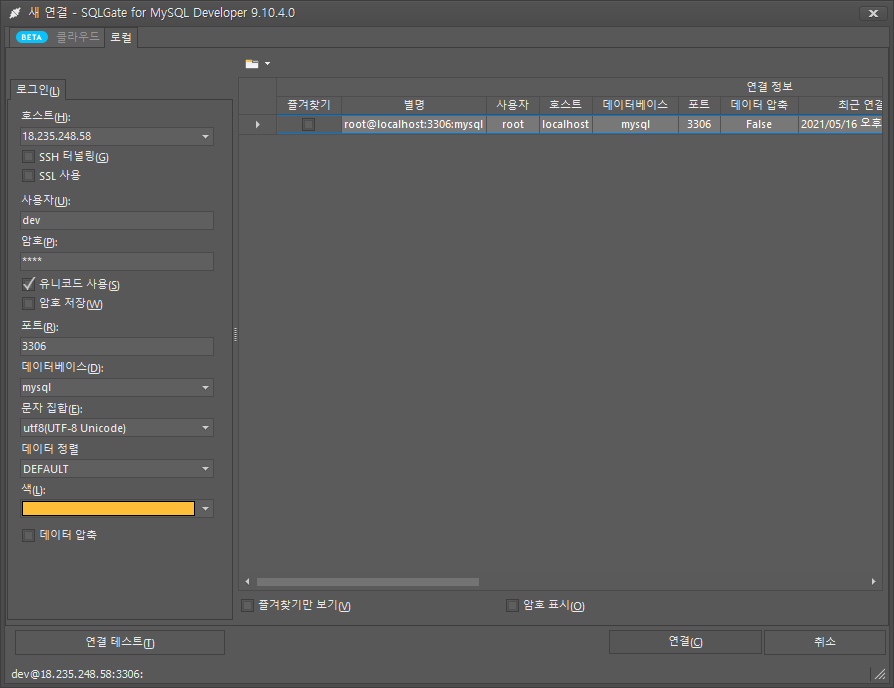Select the 로그인 tab

tap(38, 89)
